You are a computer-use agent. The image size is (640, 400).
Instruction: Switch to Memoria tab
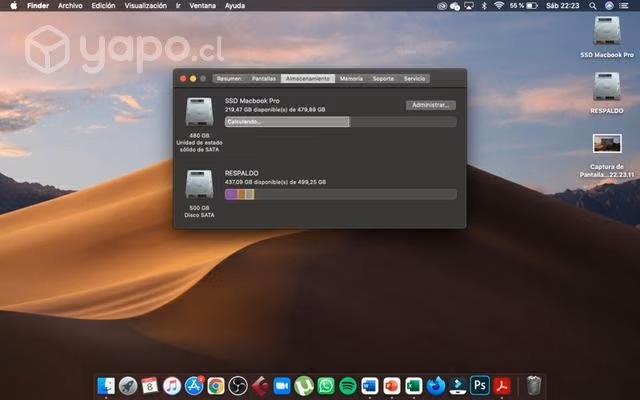click(351, 78)
